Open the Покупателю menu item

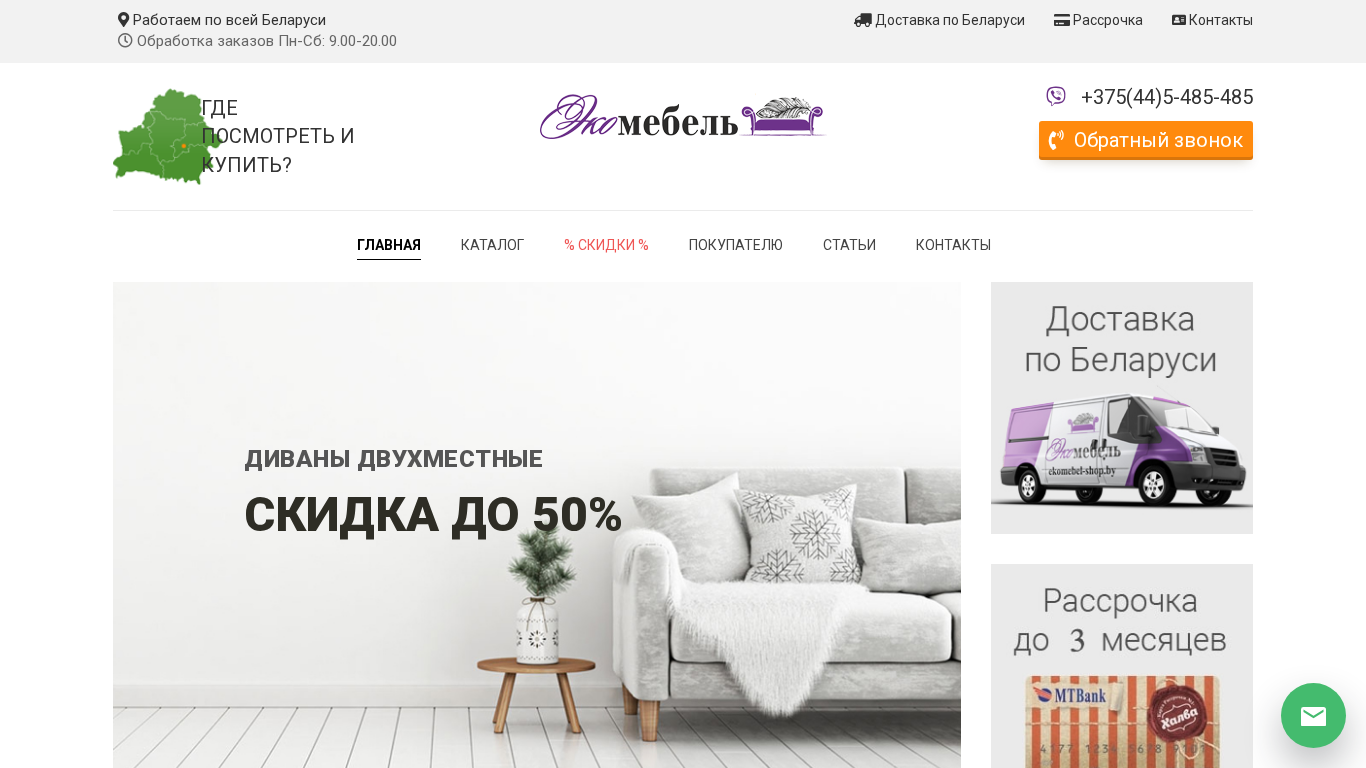736,245
